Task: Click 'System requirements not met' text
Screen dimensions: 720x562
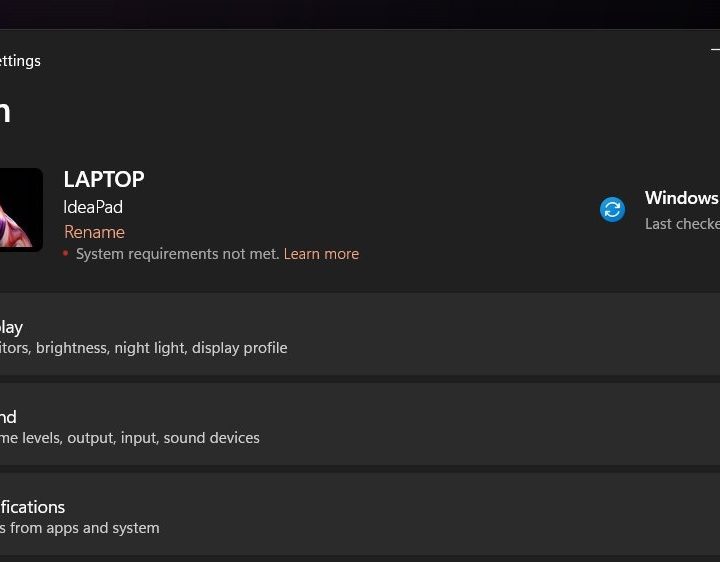Action: point(177,254)
